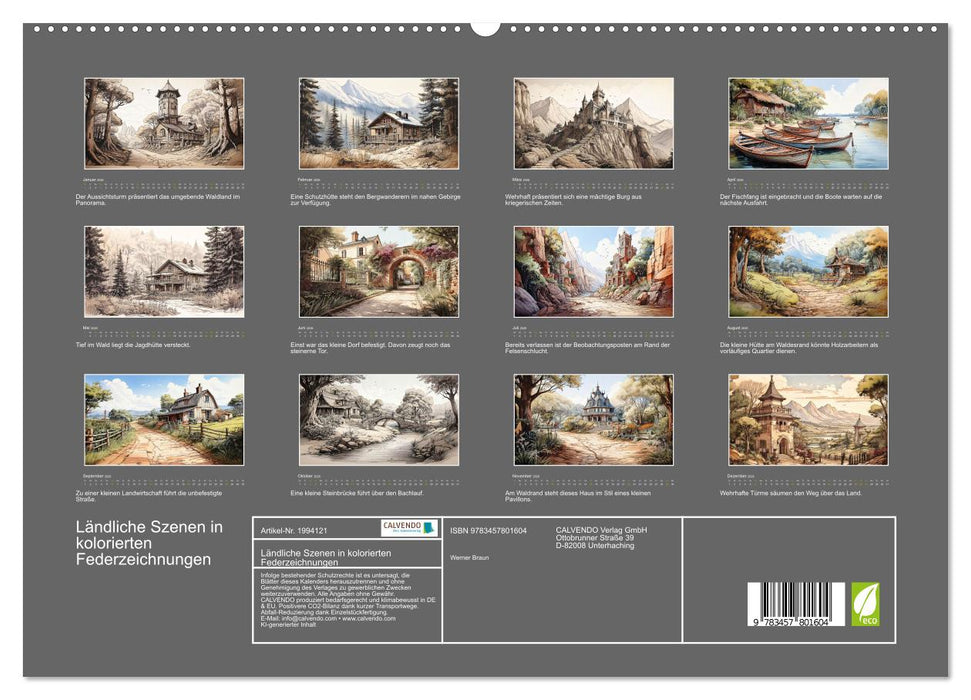Screen dimensions: 971x700
Task: Click the author name Werner Braun
Action: (x=469, y=557)
